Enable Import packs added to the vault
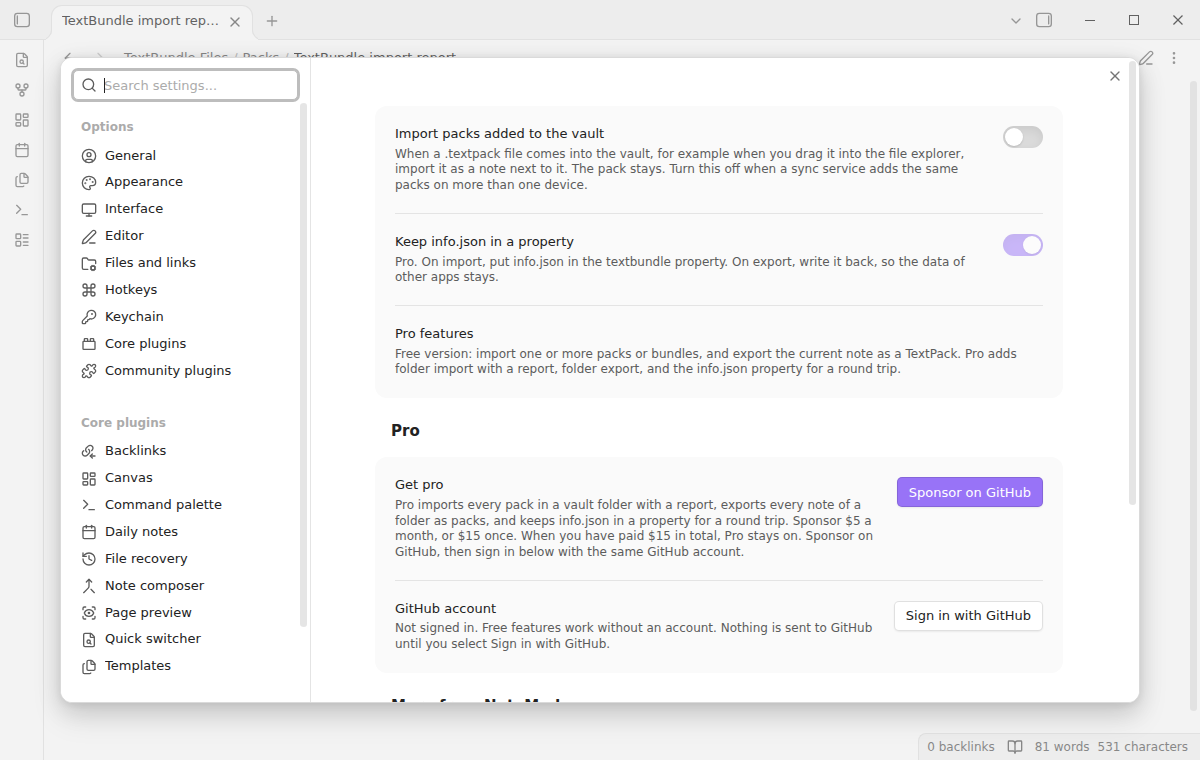This screenshot has width=1200, height=760. (x=1022, y=137)
